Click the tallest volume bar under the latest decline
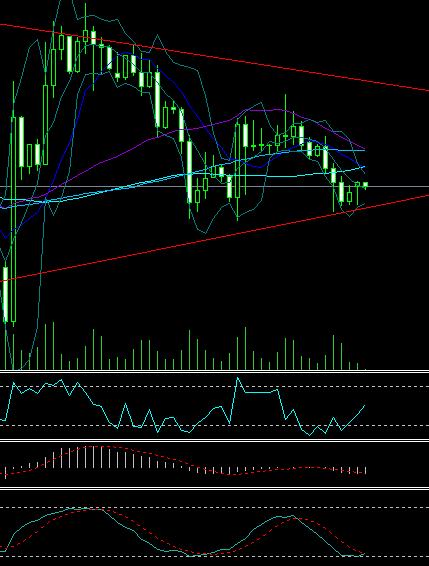 pos(333,352)
